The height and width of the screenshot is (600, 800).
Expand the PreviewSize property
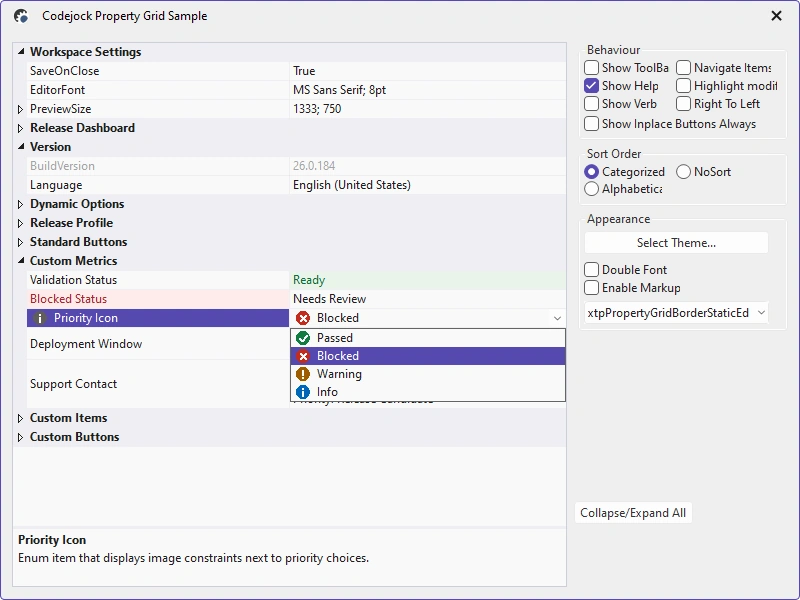tap(20, 109)
